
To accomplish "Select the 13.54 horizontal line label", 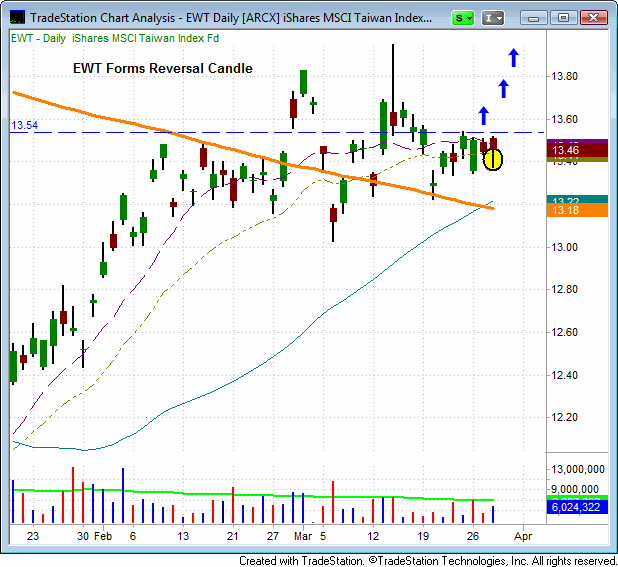I will pyautogui.click(x=24, y=125).
